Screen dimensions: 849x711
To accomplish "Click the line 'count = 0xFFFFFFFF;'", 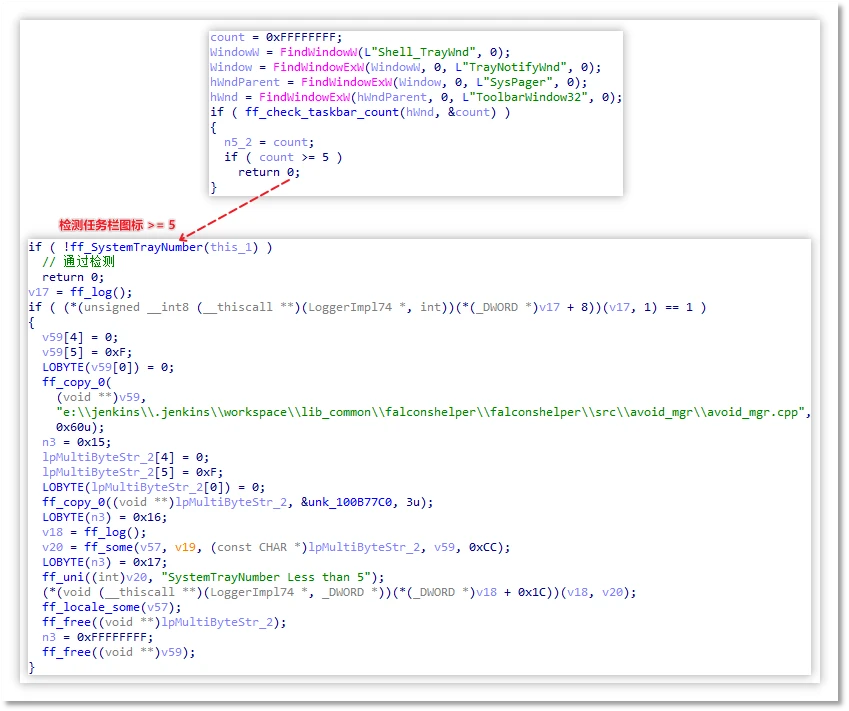I will pyautogui.click(x=276, y=37).
